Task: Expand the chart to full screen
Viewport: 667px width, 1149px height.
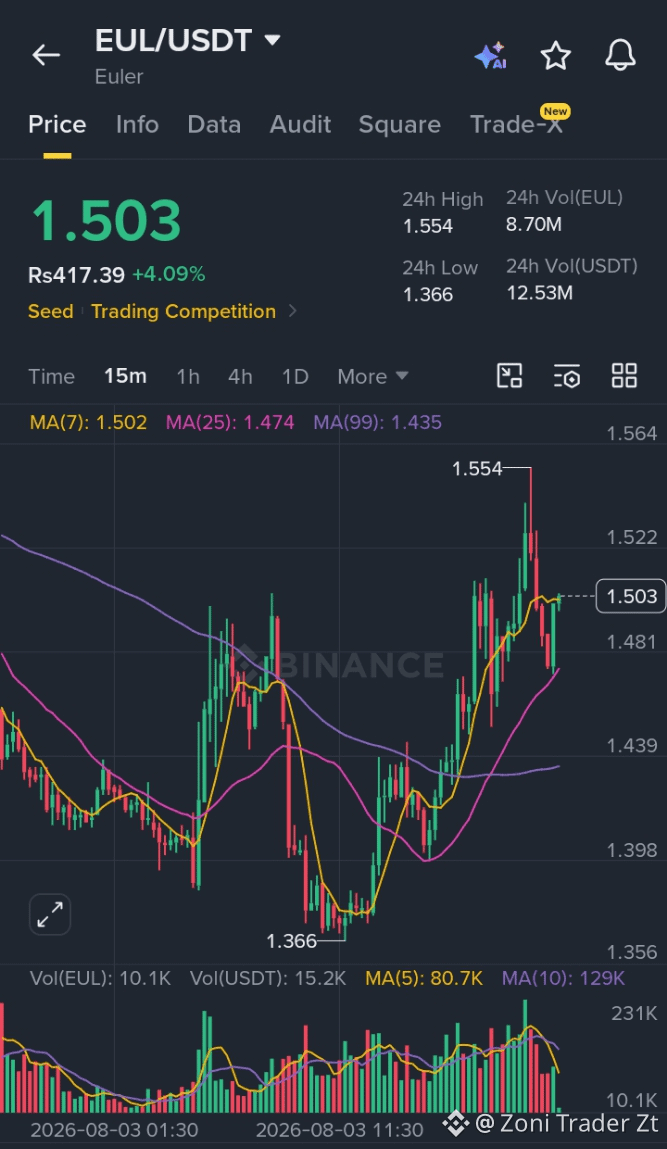Action: pos(50,915)
